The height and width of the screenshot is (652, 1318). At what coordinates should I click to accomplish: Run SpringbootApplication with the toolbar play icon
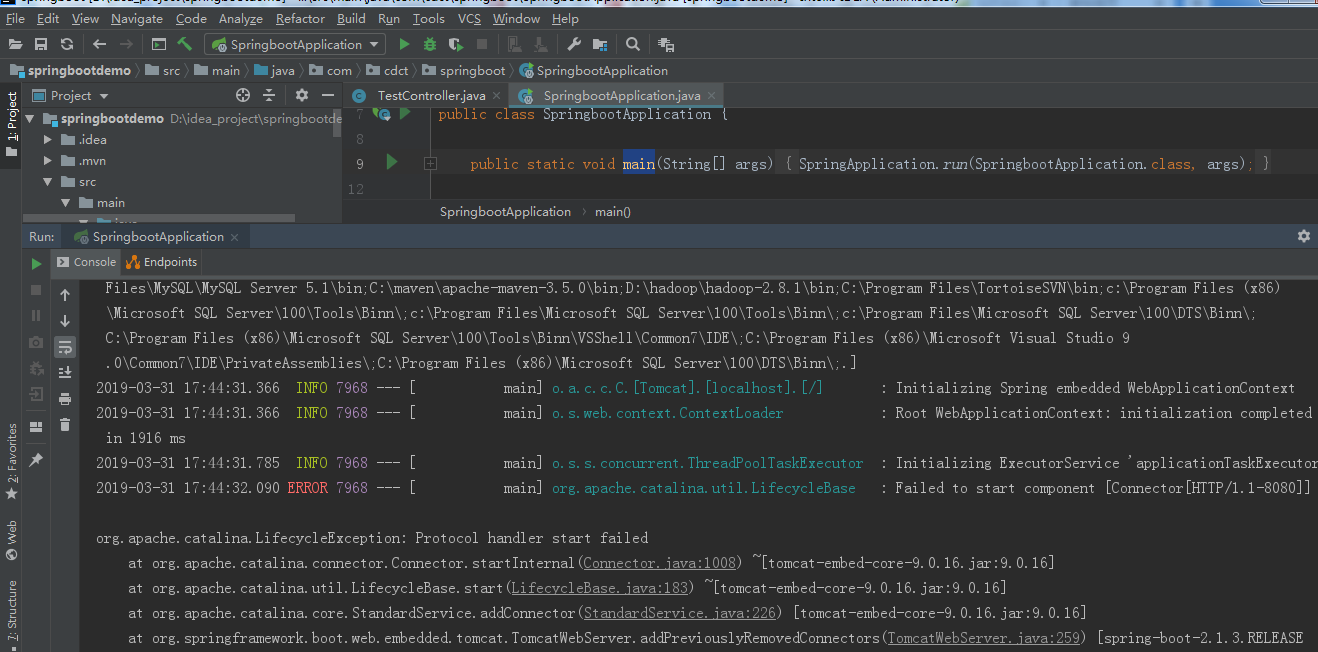[404, 44]
